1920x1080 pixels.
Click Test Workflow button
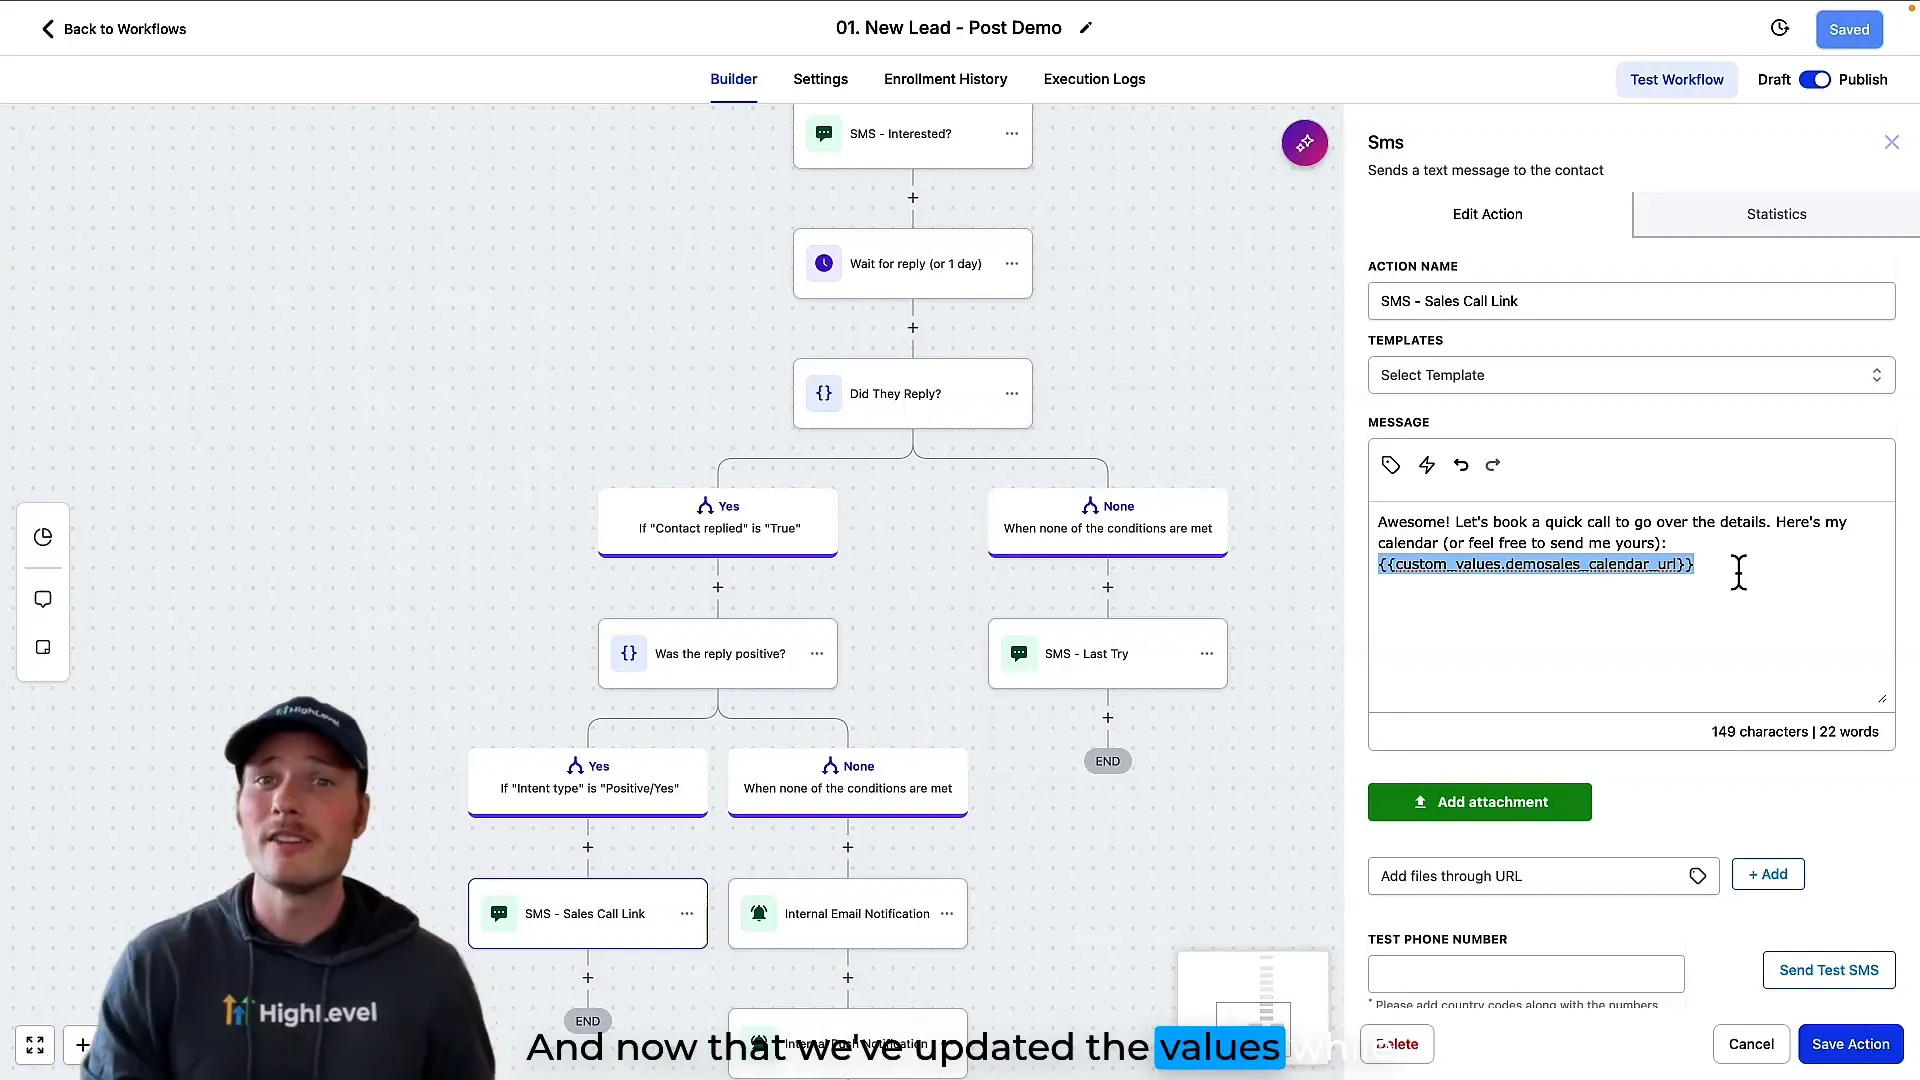[1676, 80]
